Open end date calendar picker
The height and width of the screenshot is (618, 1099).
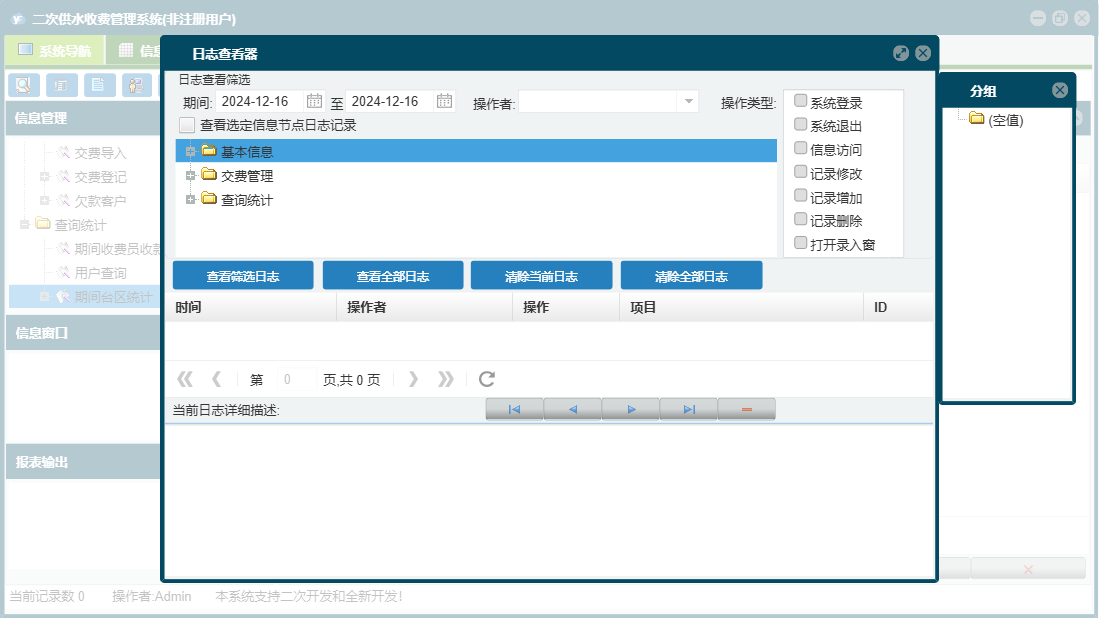(x=444, y=101)
